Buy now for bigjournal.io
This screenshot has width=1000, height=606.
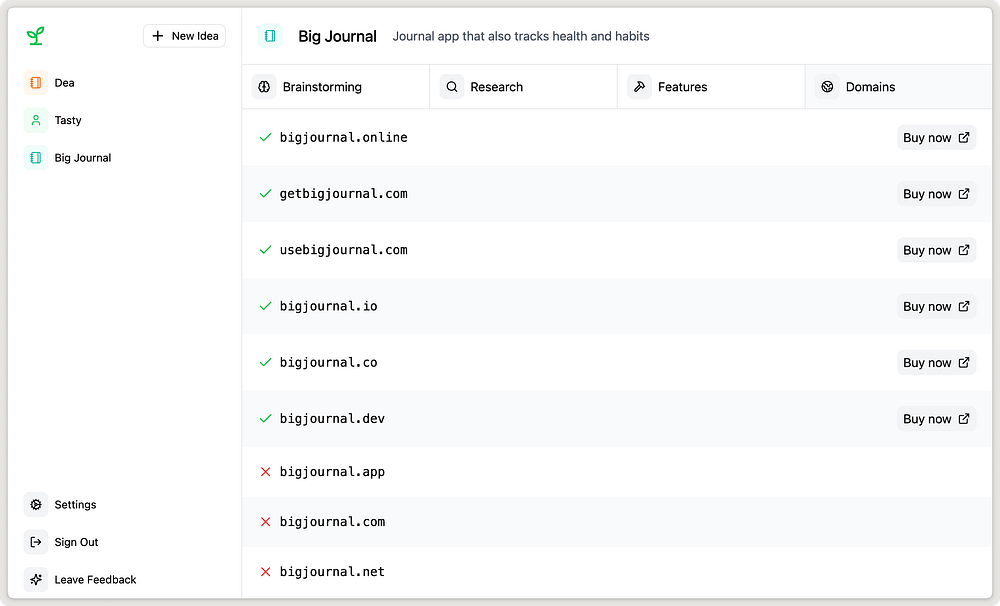pos(936,307)
